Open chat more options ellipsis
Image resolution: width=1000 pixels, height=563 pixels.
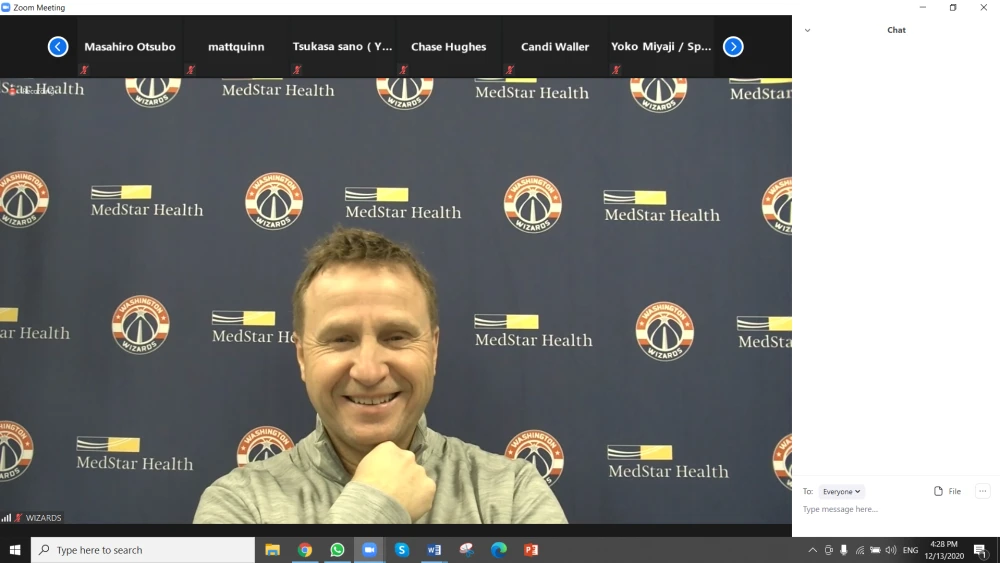(x=983, y=491)
